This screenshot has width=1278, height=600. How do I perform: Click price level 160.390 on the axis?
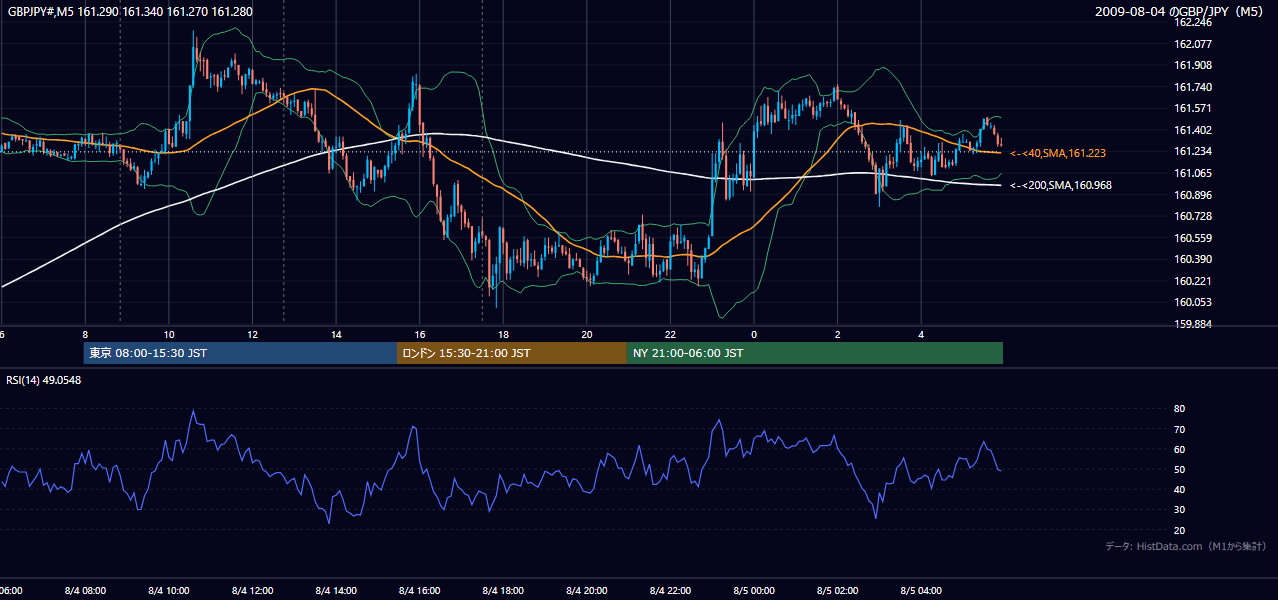[1192, 259]
